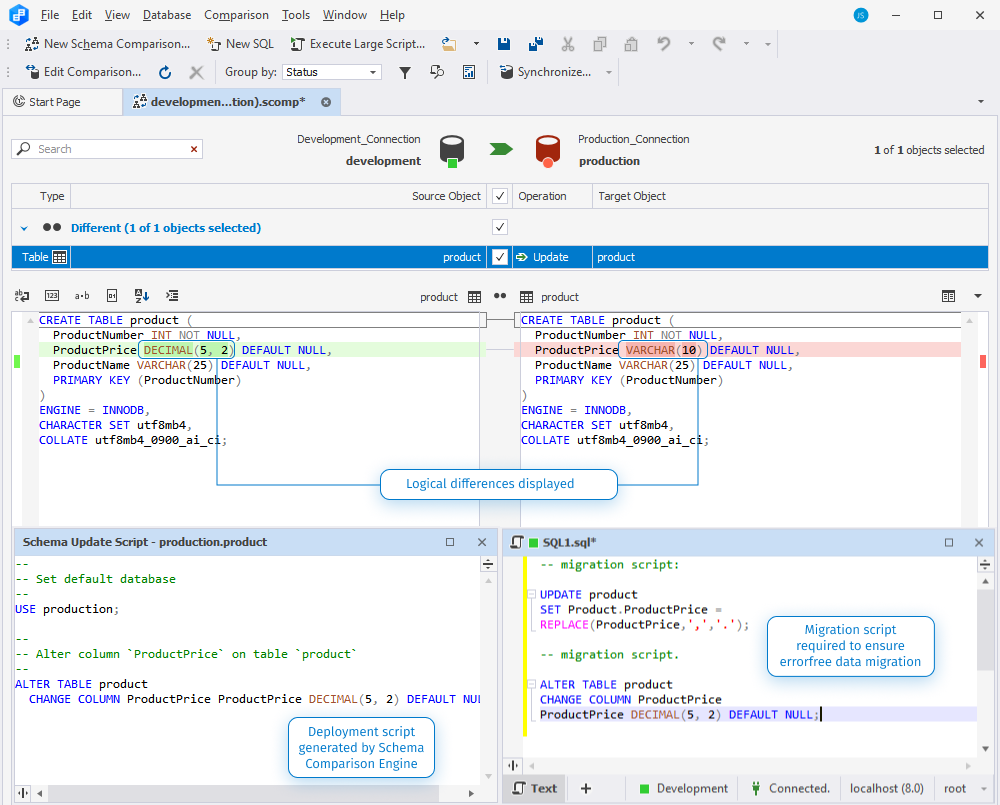Screen dimensions: 1000x805
Task: Click the Open file folder icon
Action: pos(449,44)
